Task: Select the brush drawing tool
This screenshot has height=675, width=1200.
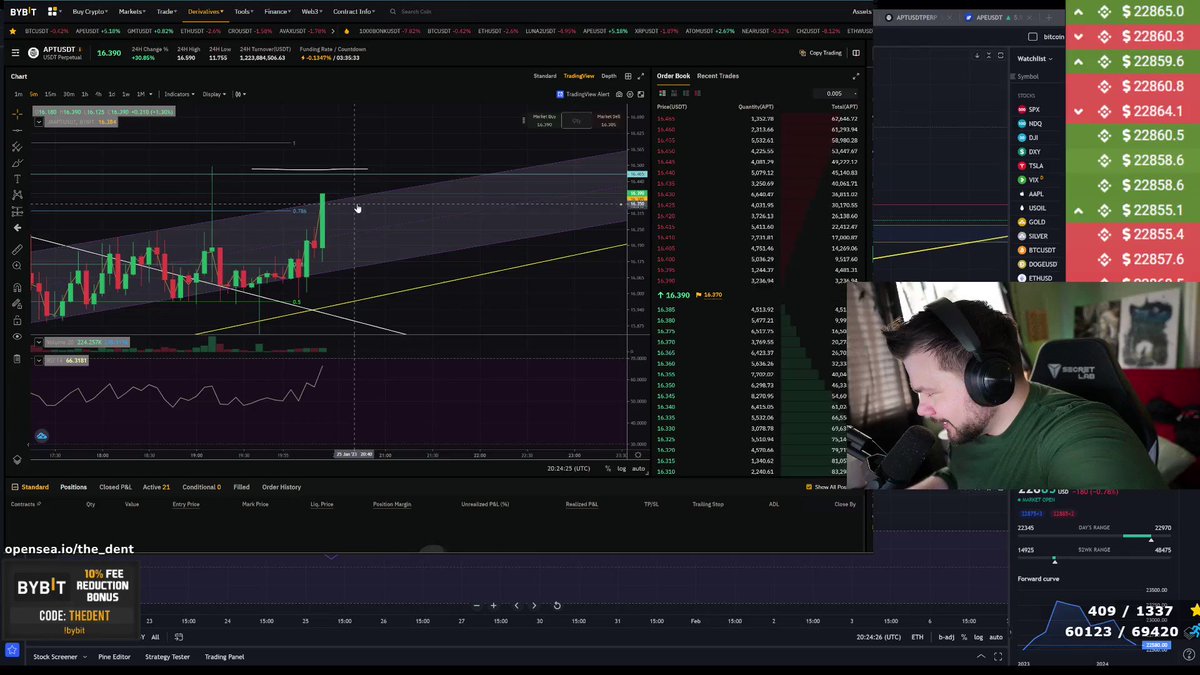Action: [17, 163]
